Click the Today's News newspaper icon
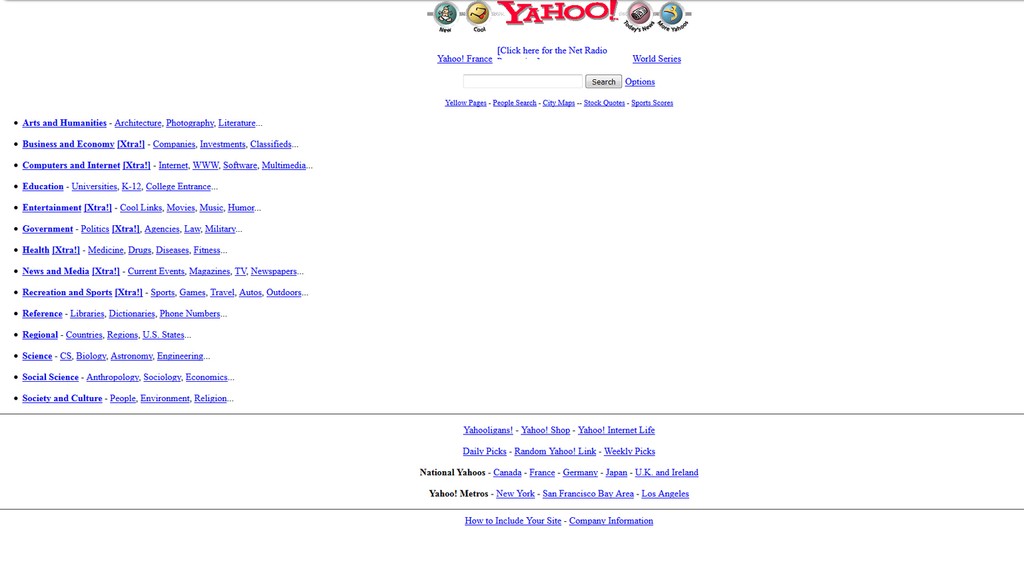The image size is (1024, 567). (x=639, y=14)
